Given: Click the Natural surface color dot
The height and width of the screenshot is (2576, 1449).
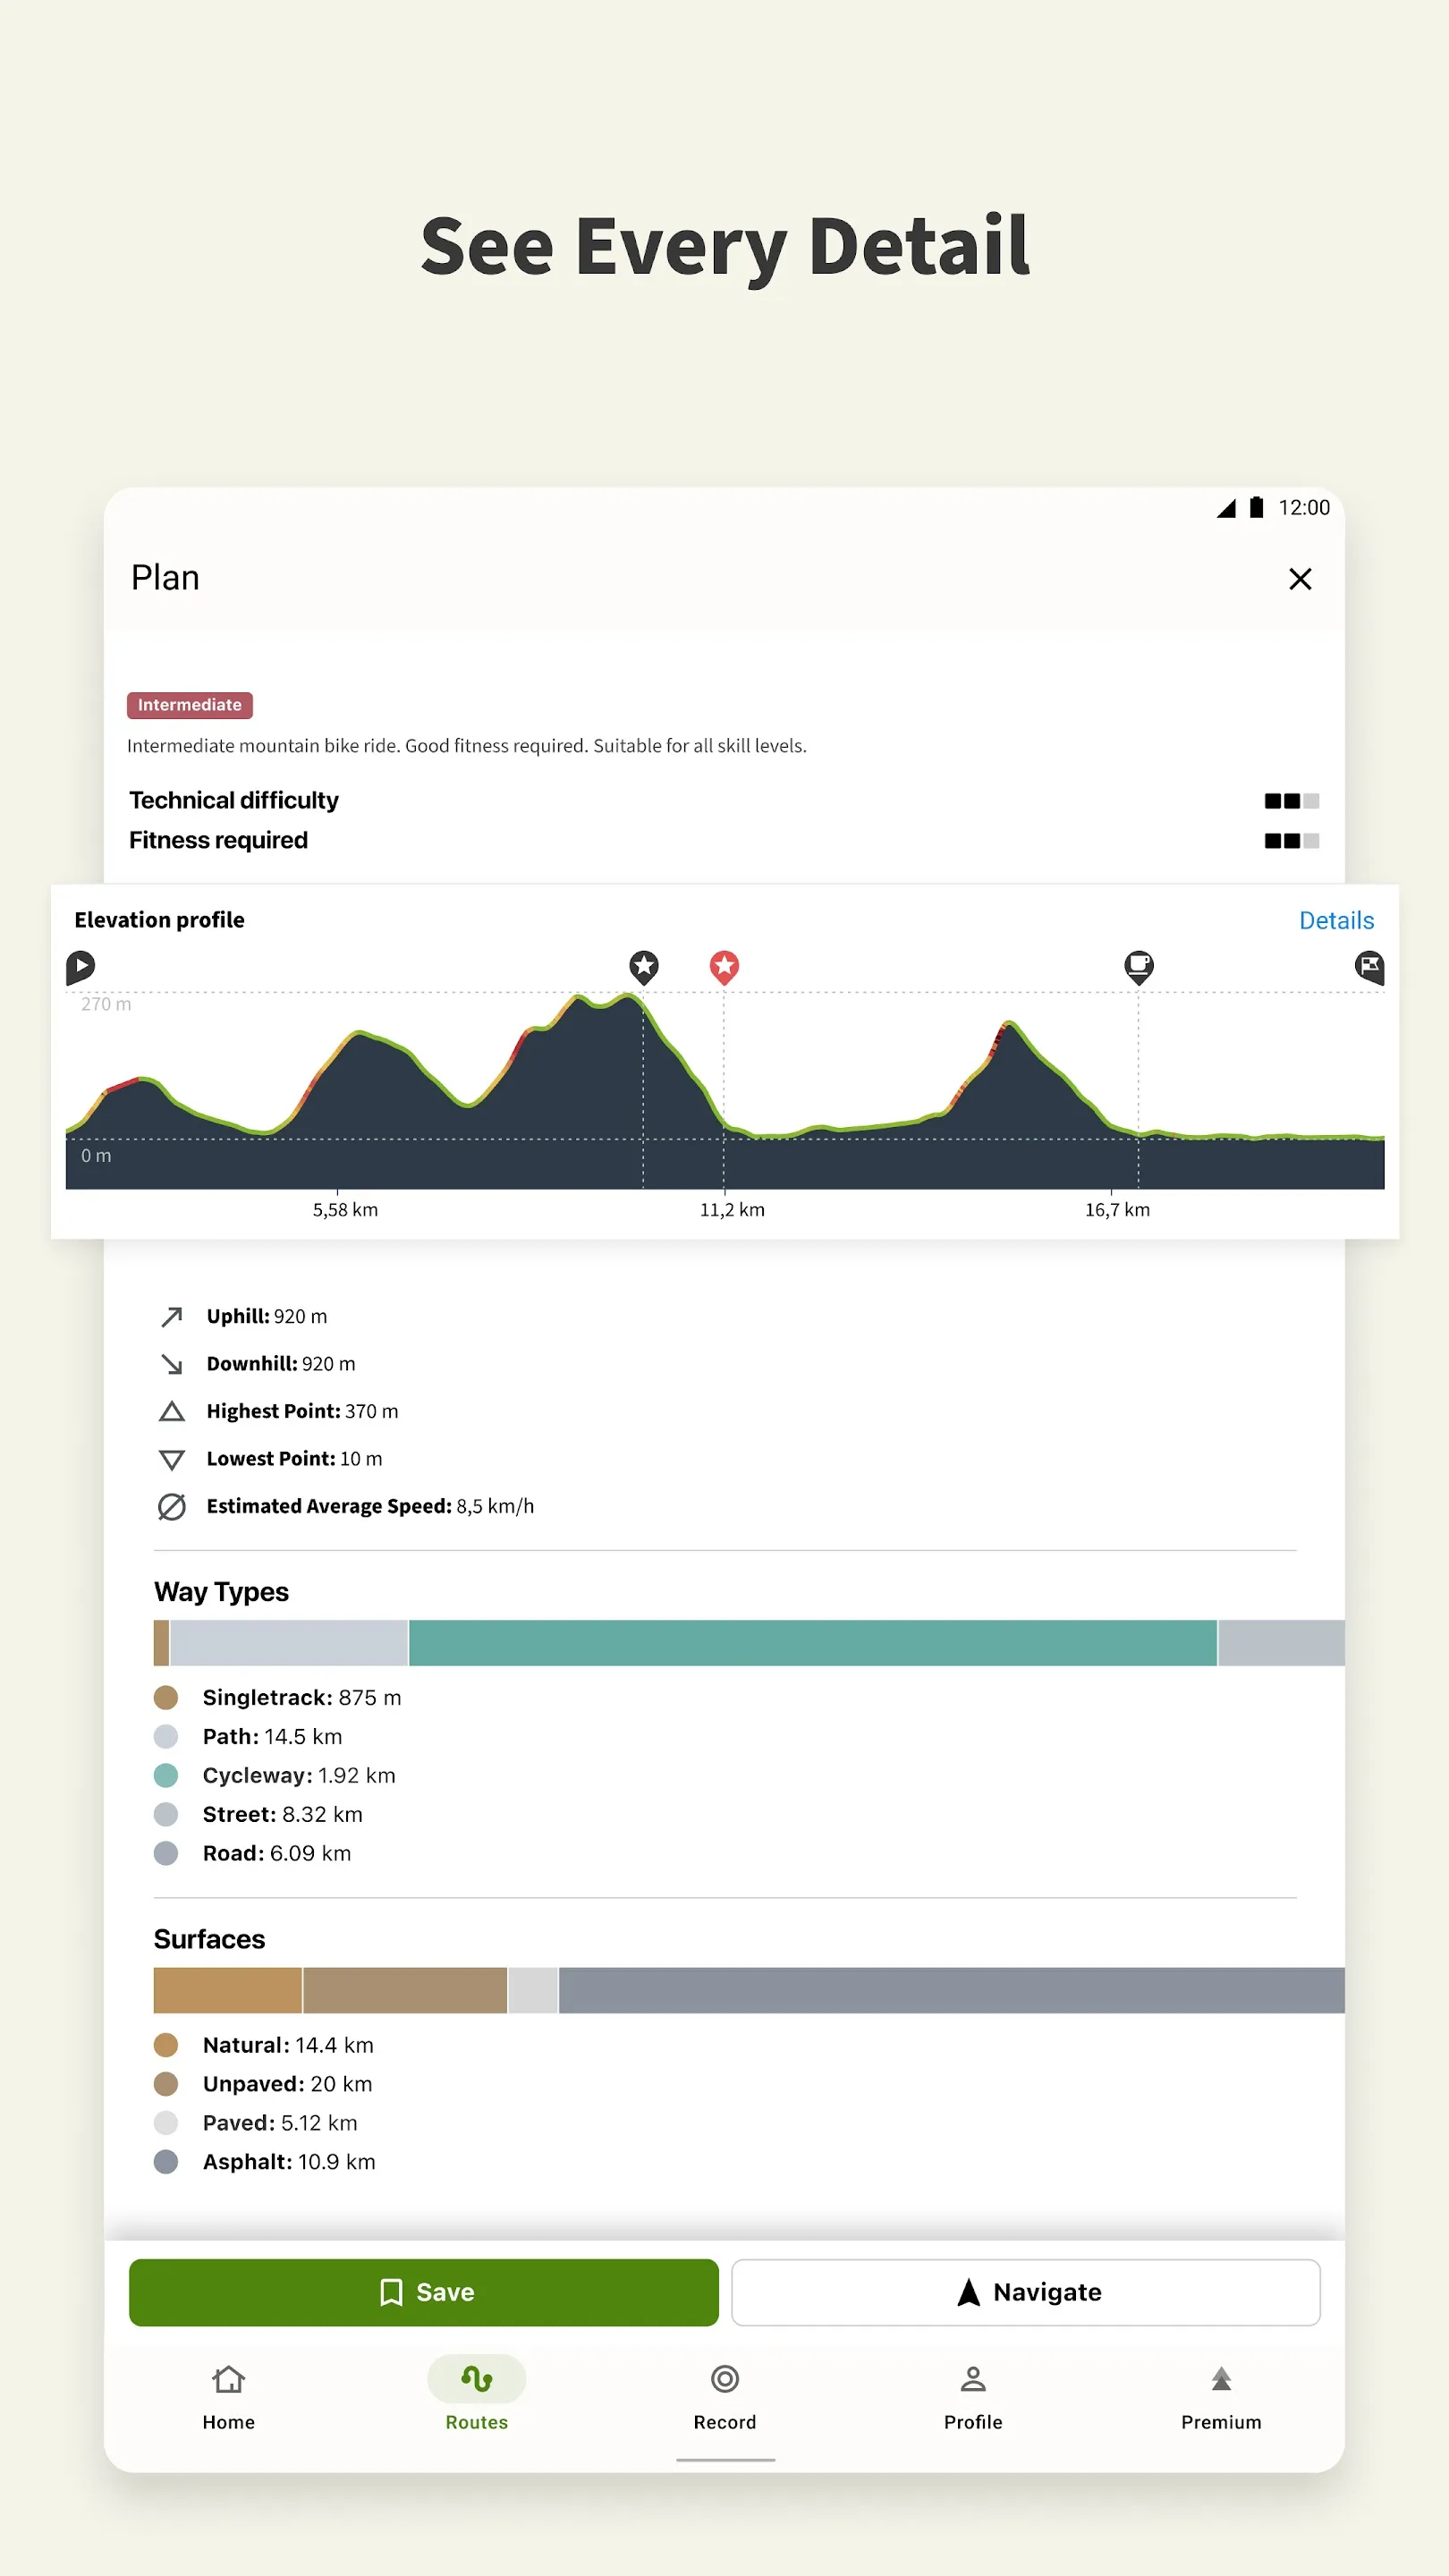Looking at the screenshot, I should 166,2044.
